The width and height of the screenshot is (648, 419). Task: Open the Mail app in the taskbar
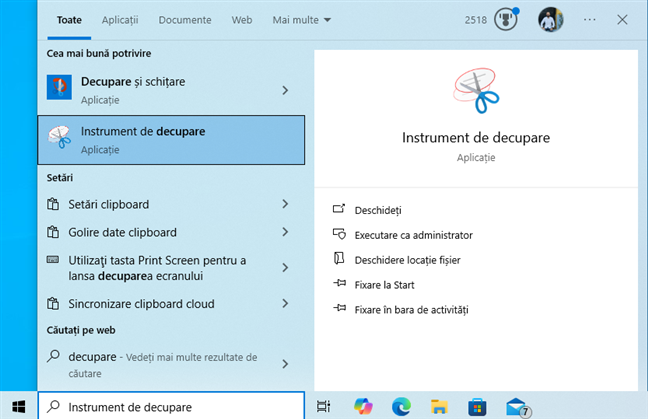pos(516,406)
